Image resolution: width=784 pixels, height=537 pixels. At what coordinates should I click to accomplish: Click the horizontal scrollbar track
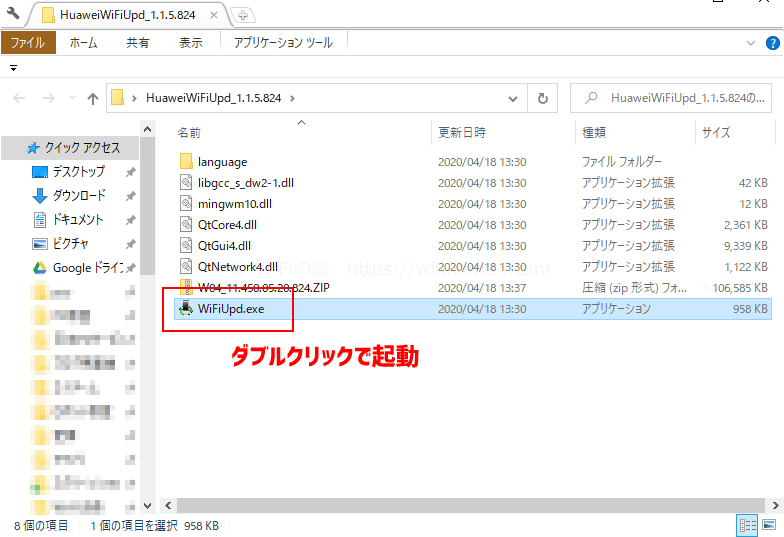click(471, 505)
